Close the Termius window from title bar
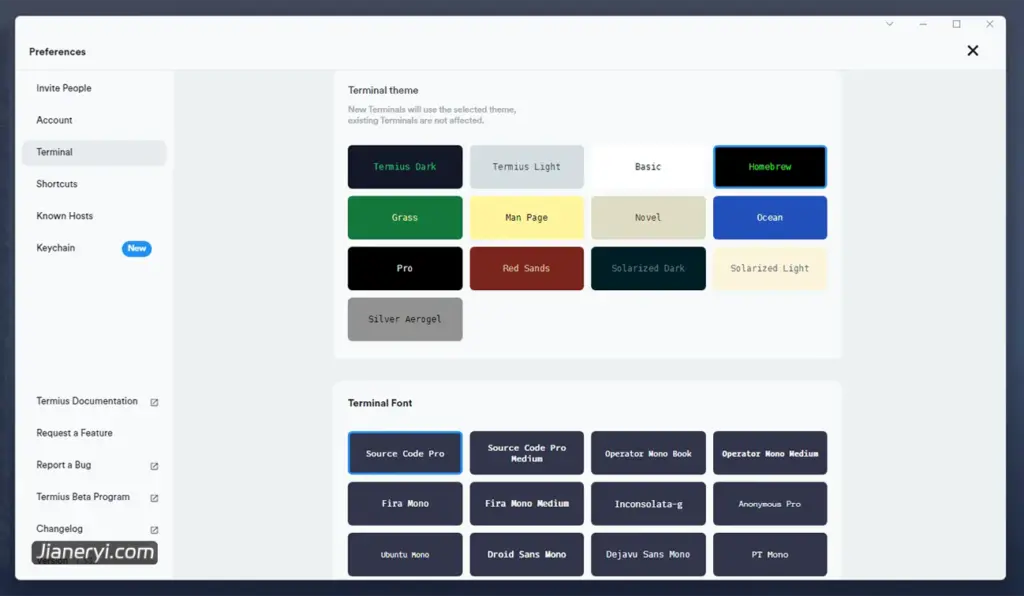The width and height of the screenshot is (1024, 596). [x=990, y=24]
